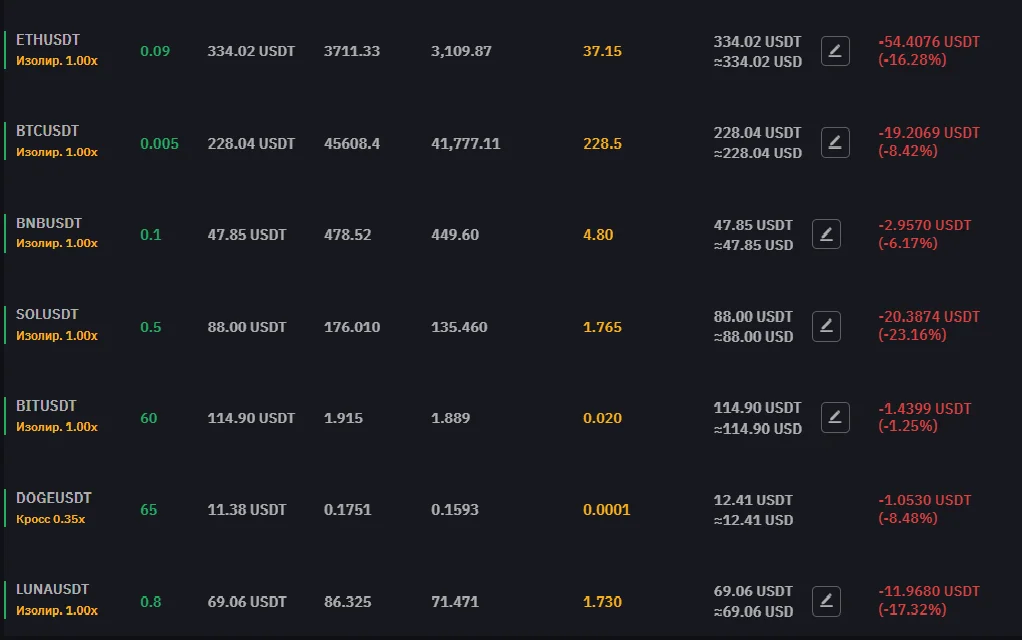1022x640 pixels.
Task: Open the ETHUSDT contract symbol
Action: click(x=48, y=40)
